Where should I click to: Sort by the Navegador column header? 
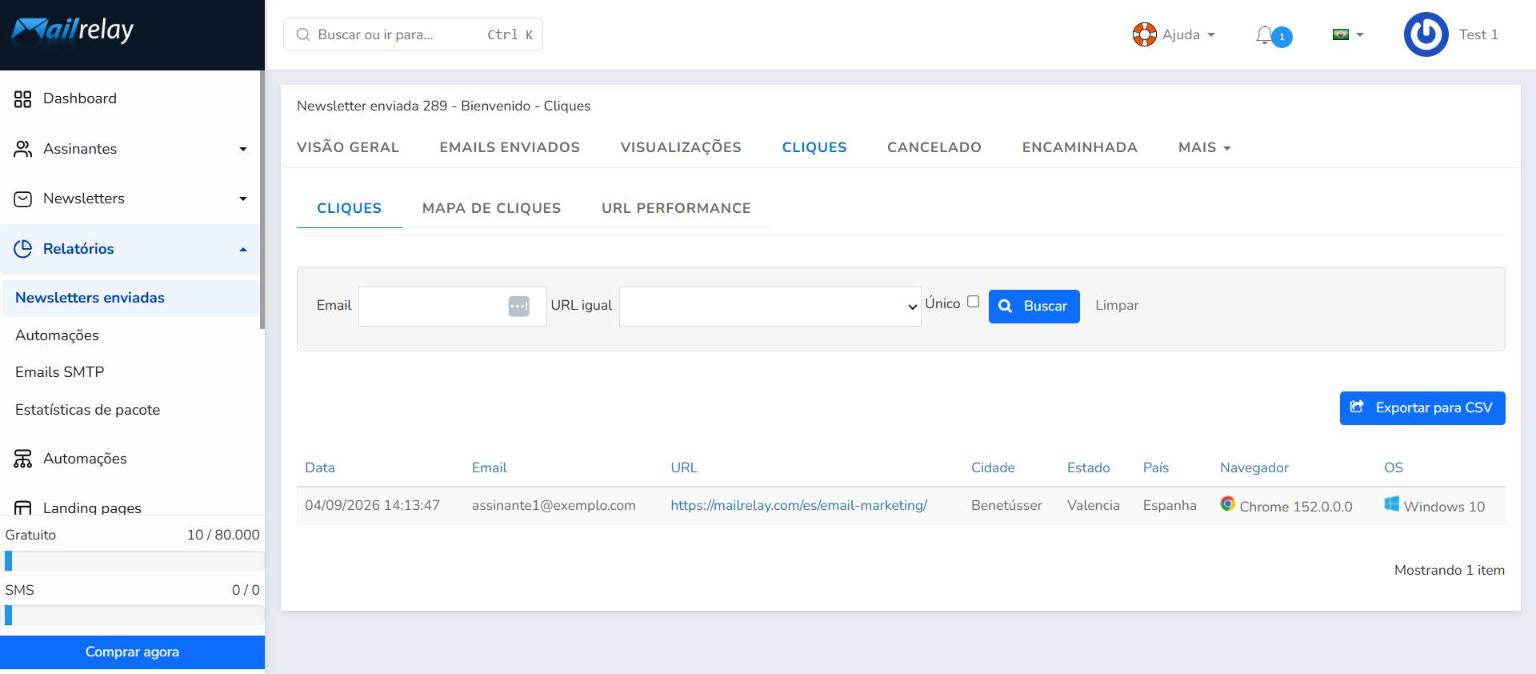(x=1254, y=467)
